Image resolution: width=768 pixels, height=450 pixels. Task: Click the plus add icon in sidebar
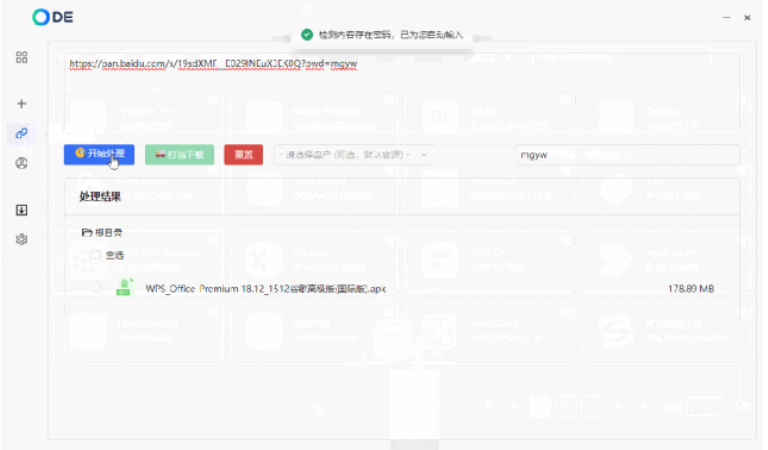22,104
